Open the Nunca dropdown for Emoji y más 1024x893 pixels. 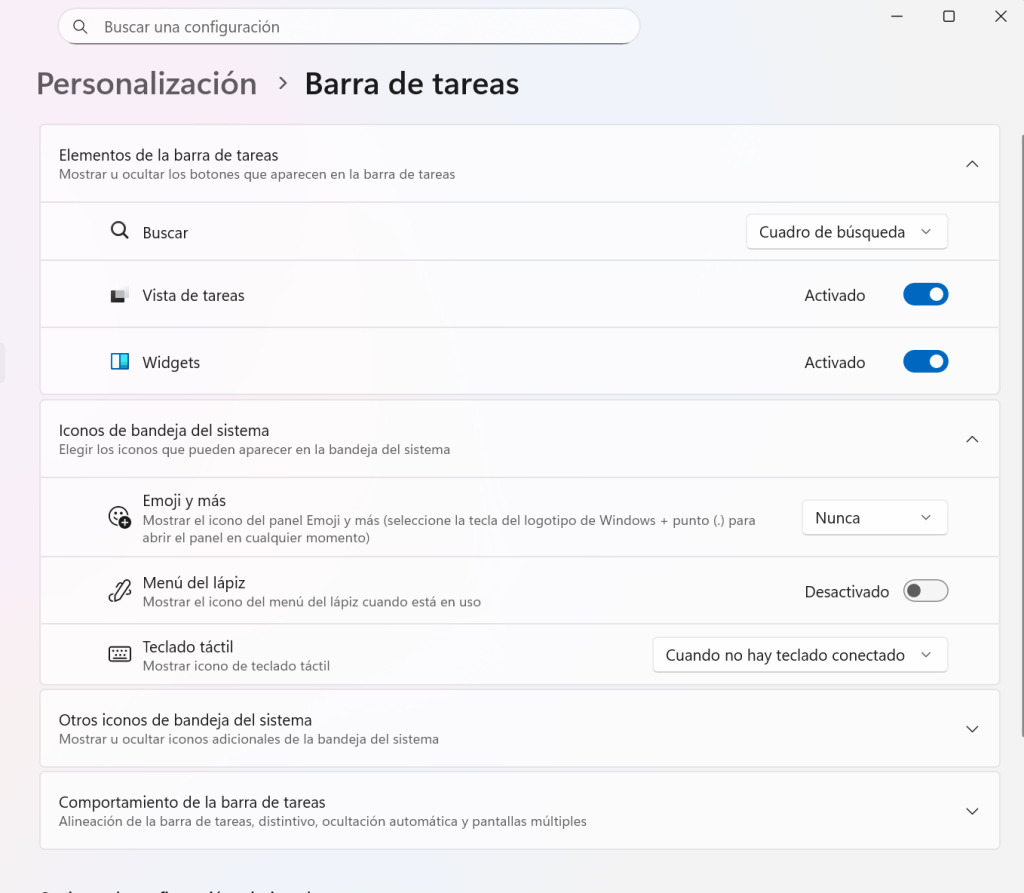874,517
